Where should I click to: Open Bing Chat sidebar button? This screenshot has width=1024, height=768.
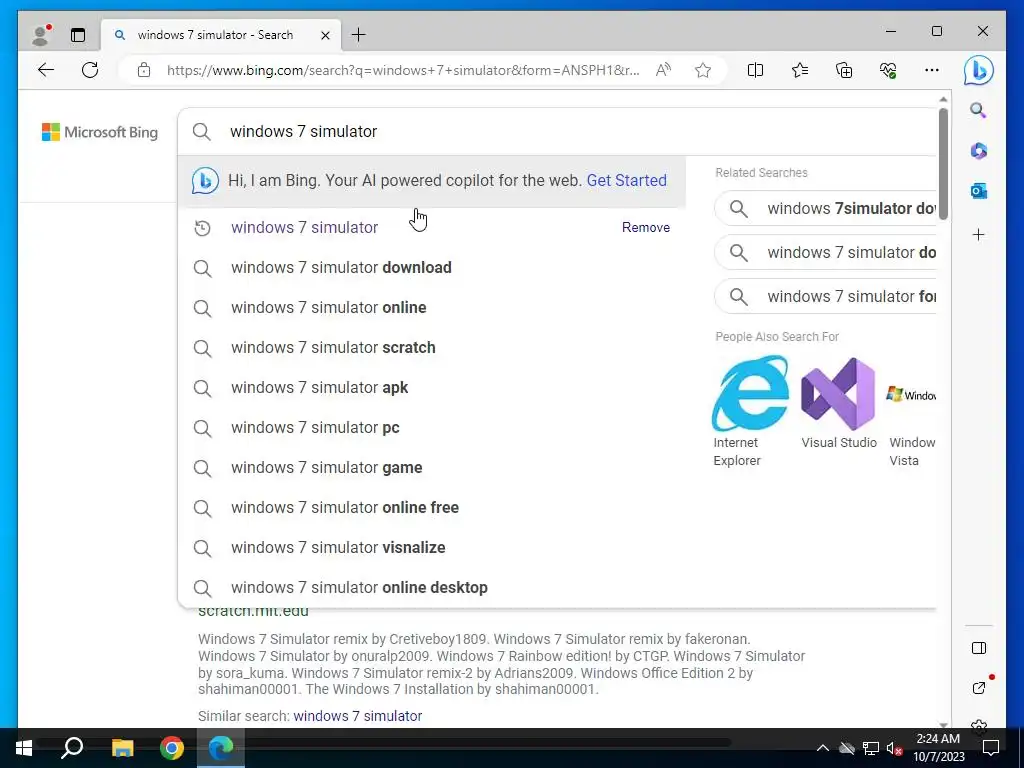click(x=978, y=71)
